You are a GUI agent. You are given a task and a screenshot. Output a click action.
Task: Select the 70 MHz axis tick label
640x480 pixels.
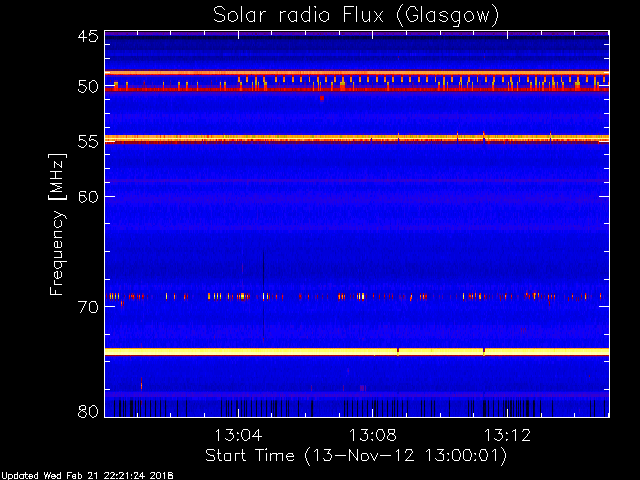point(88,307)
